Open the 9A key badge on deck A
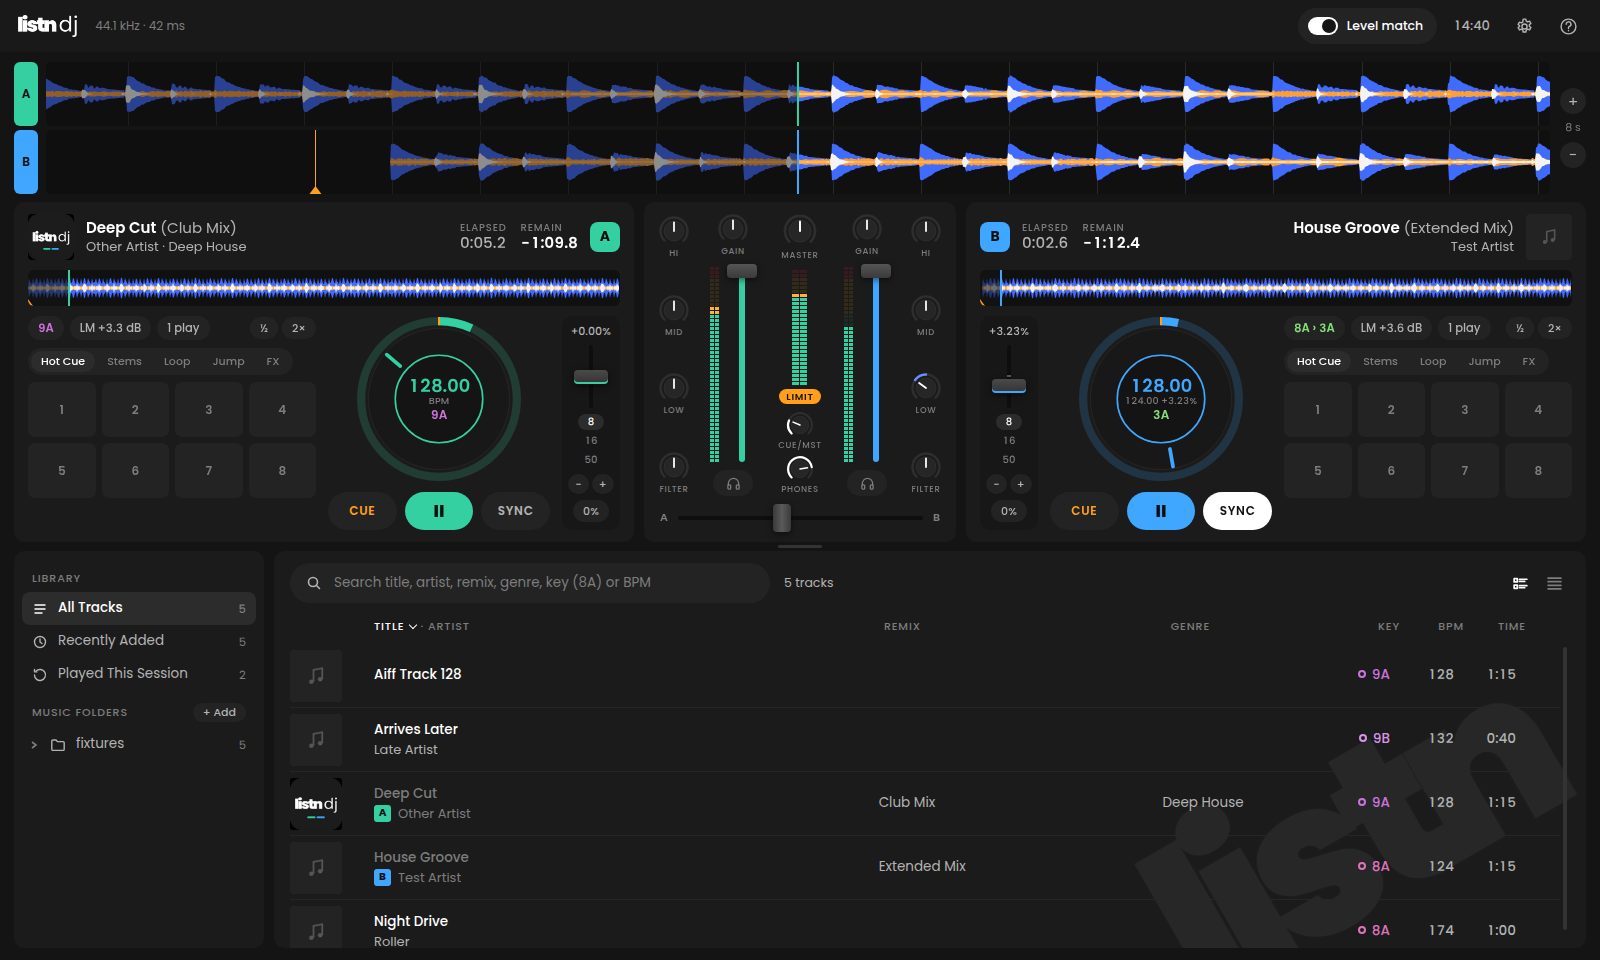 click(x=46, y=328)
